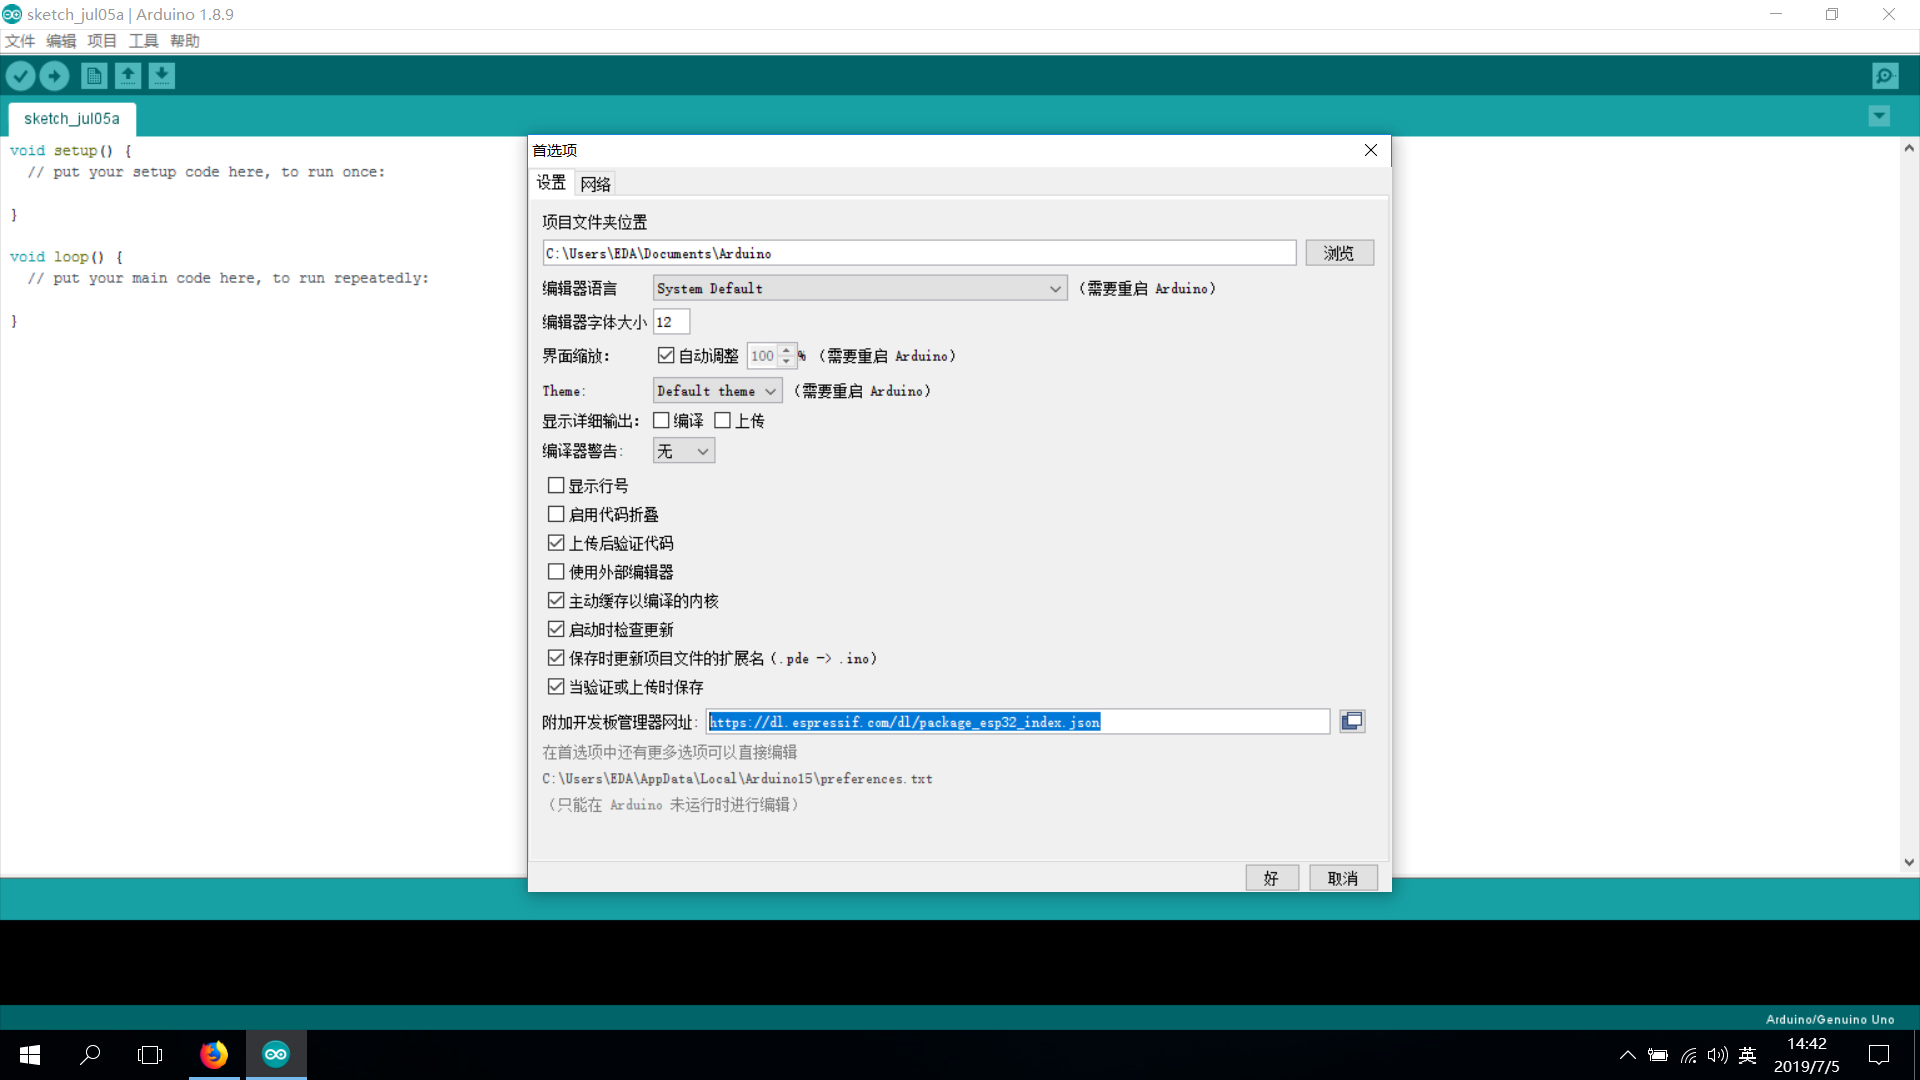1920x1080 pixels.
Task: Click the Verify checkmark toolbar icon
Action: click(21, 76)
